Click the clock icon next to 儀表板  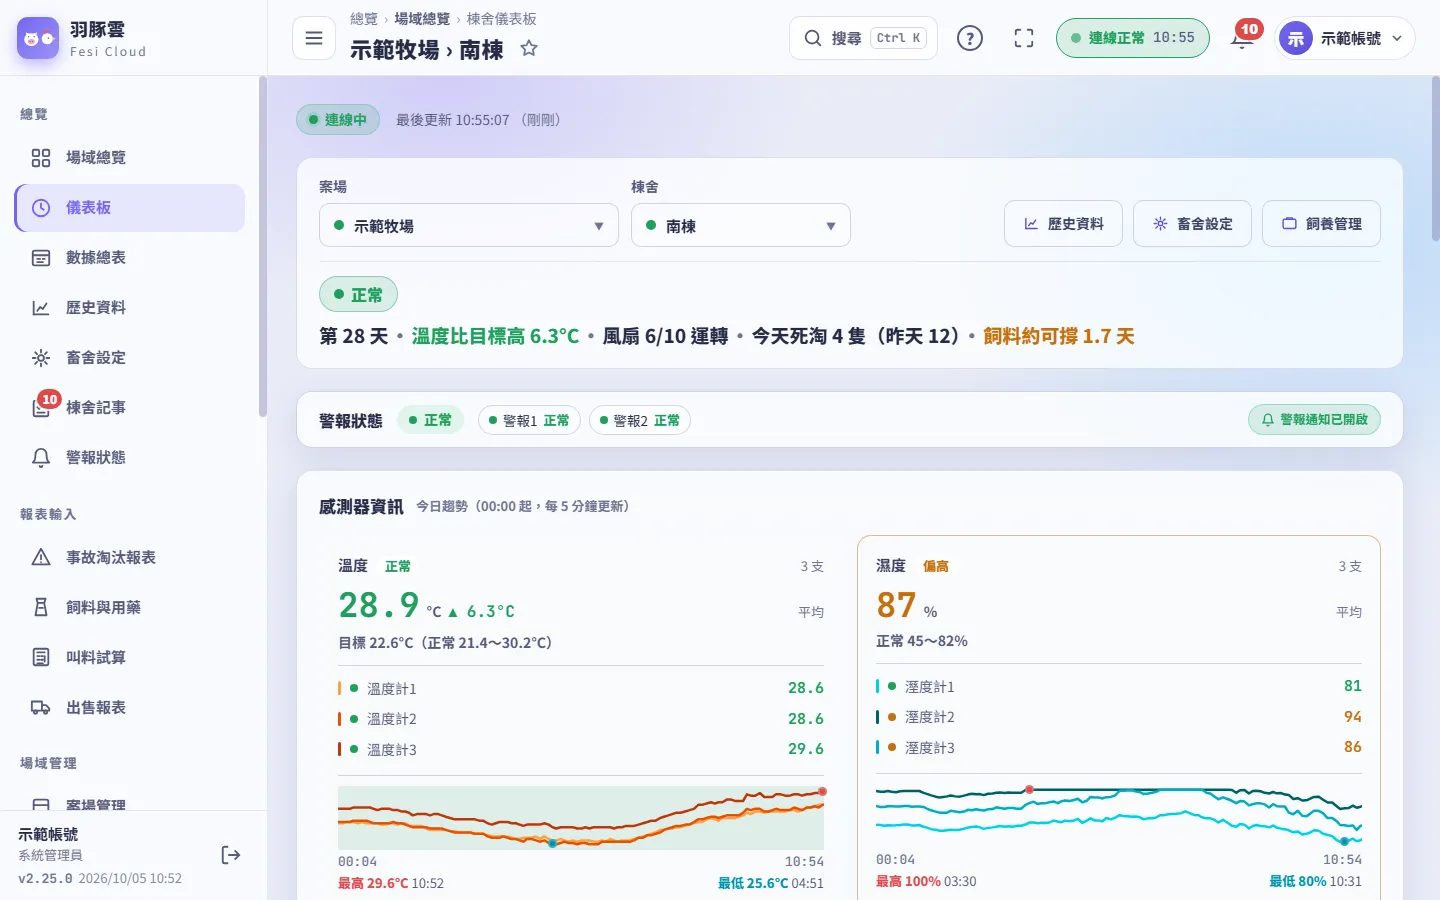(x=41, y=208)
